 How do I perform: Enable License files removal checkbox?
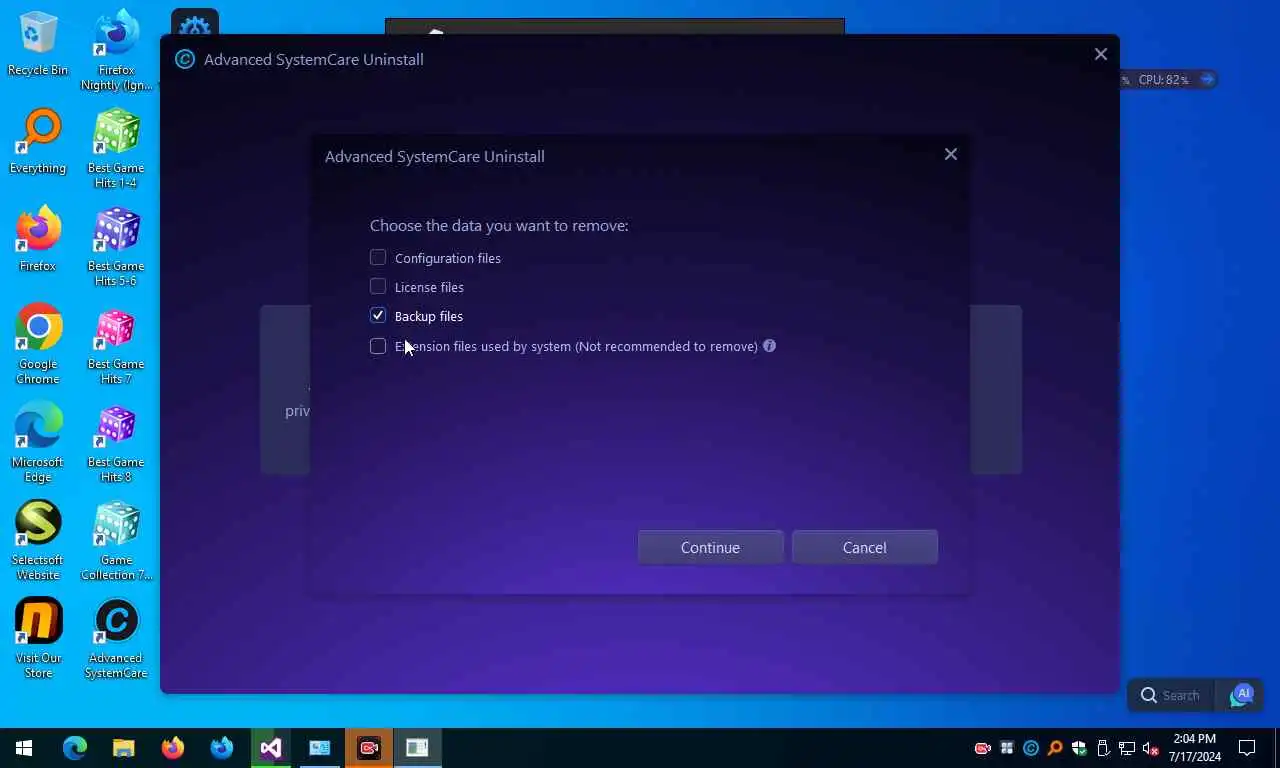point(378,287)
